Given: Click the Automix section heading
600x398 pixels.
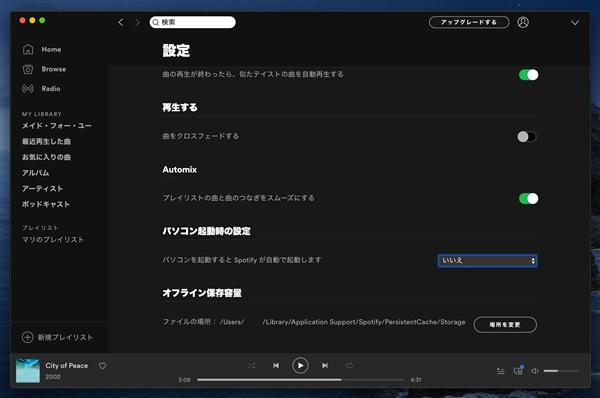Looking at the screenshot, I should pos(179,170).
